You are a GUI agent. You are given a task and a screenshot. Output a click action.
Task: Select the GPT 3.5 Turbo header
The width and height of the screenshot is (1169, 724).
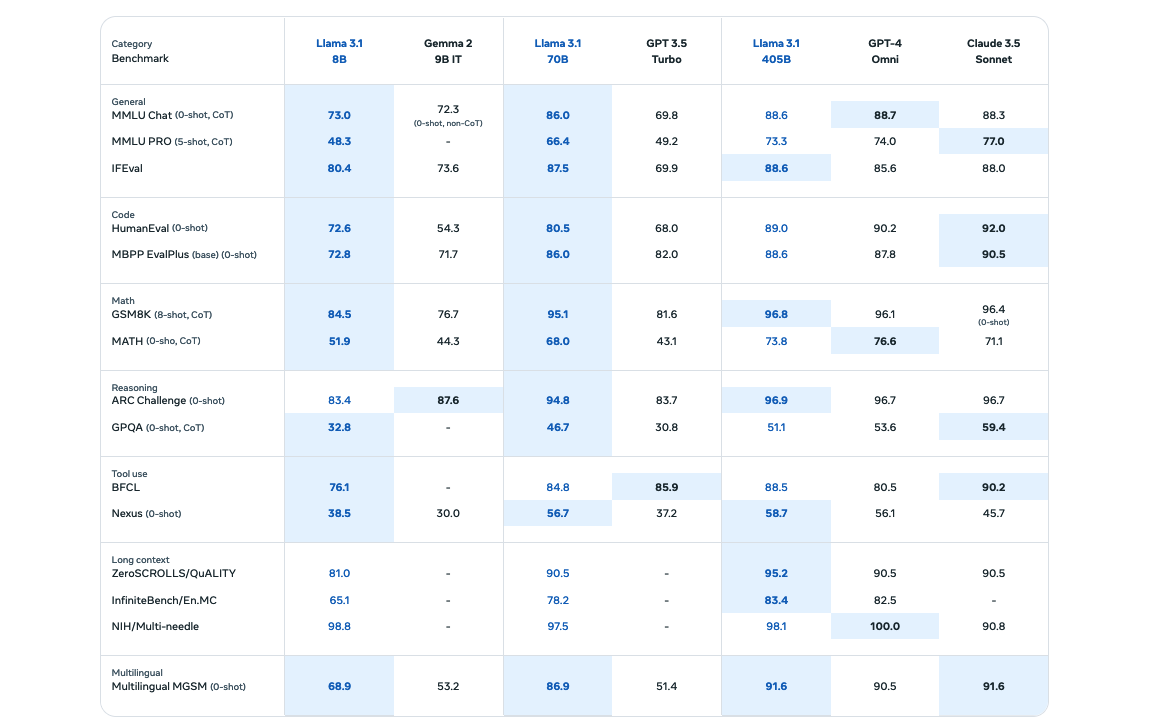[667, 51]
